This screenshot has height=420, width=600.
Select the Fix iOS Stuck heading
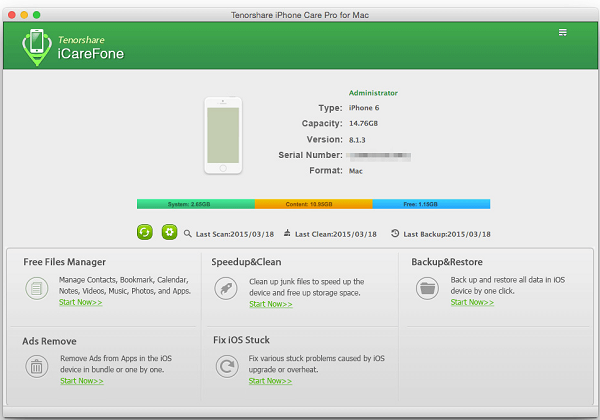pos(241,340)
